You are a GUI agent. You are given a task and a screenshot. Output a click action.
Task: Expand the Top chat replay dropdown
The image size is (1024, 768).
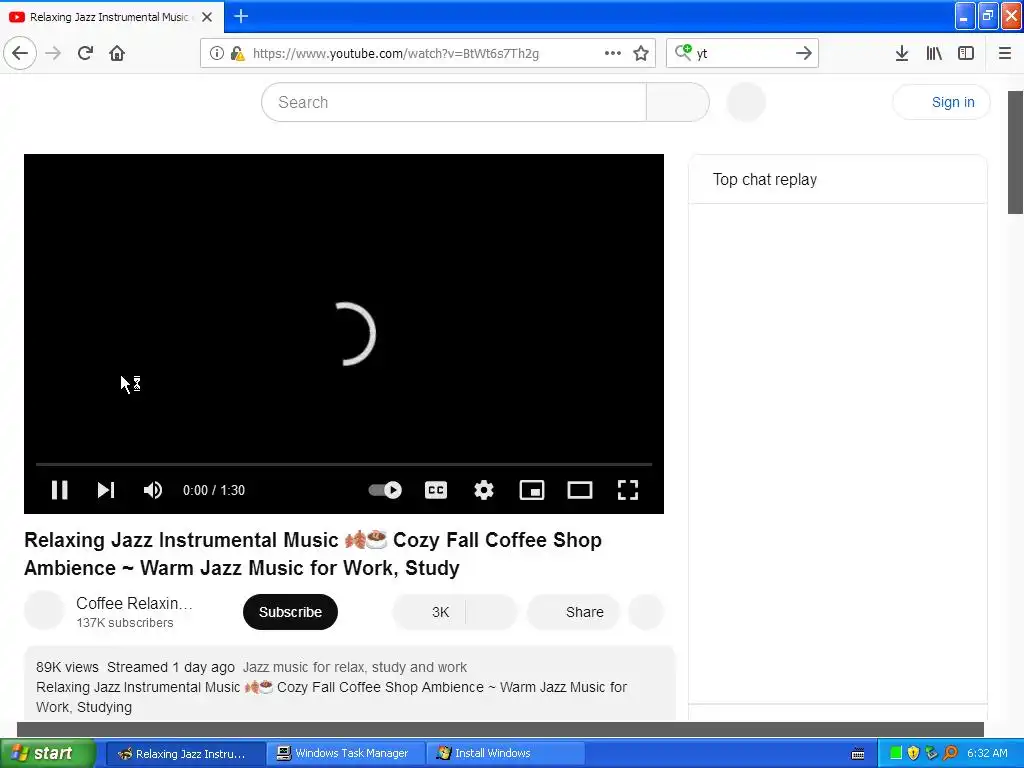765,180
